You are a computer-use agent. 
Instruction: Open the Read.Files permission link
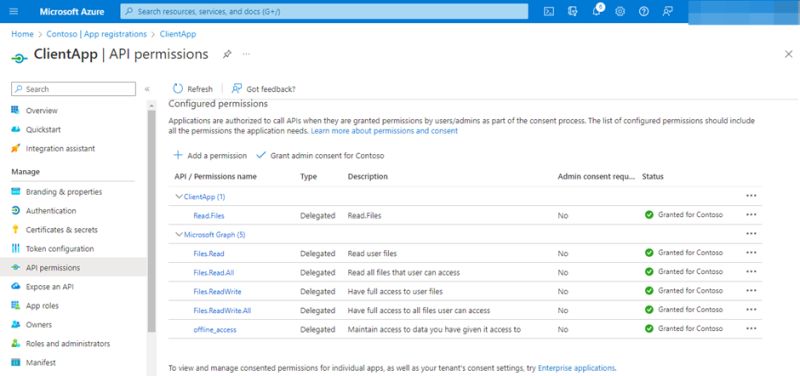(x=209, y=216)
